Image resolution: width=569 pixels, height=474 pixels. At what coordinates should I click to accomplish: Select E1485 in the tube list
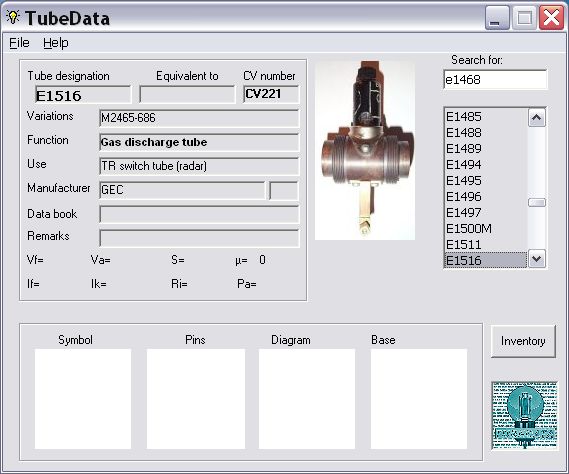point(486,117)
